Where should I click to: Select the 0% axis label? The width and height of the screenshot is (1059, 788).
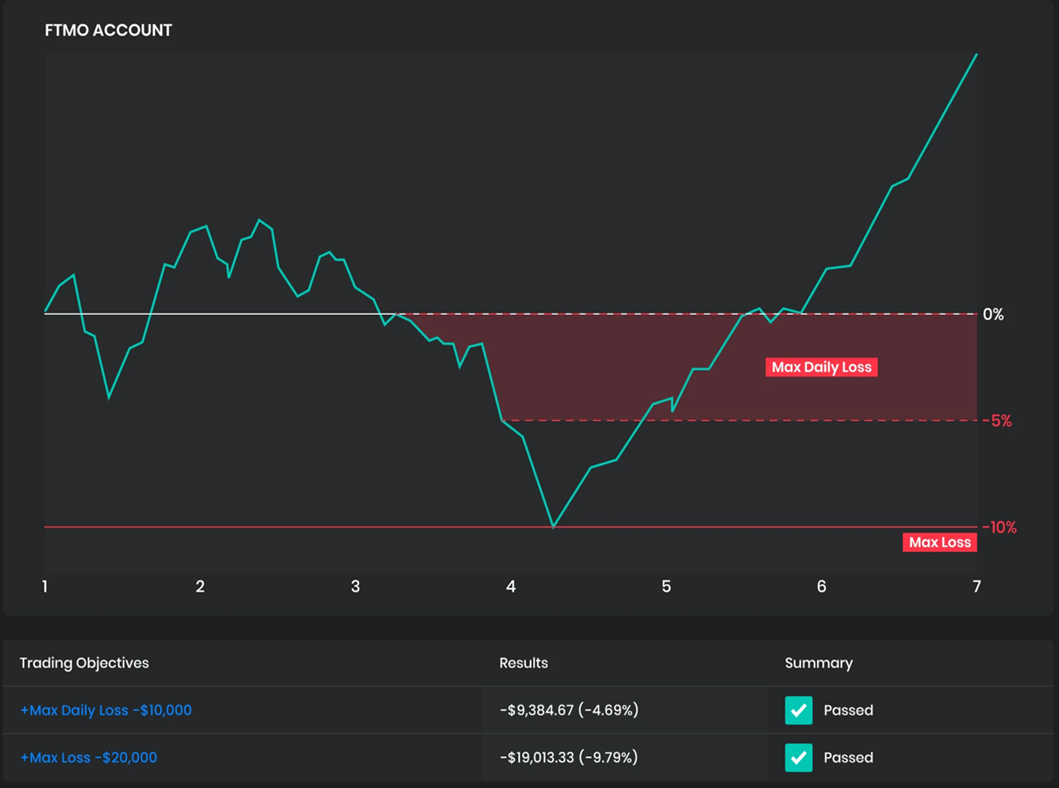(x=992, y=314)
